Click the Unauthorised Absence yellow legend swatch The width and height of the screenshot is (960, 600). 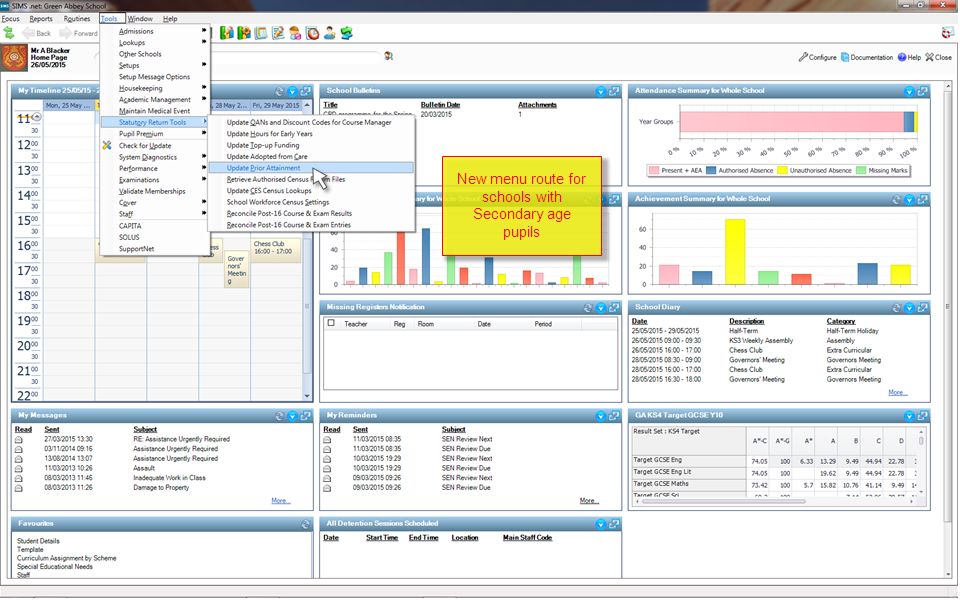(782, 170)
